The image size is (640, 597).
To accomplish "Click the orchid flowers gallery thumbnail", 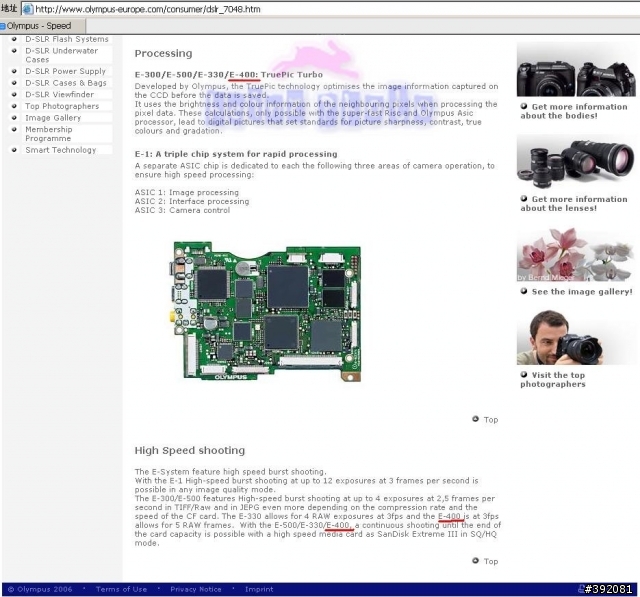I will [x=576, y=254].
